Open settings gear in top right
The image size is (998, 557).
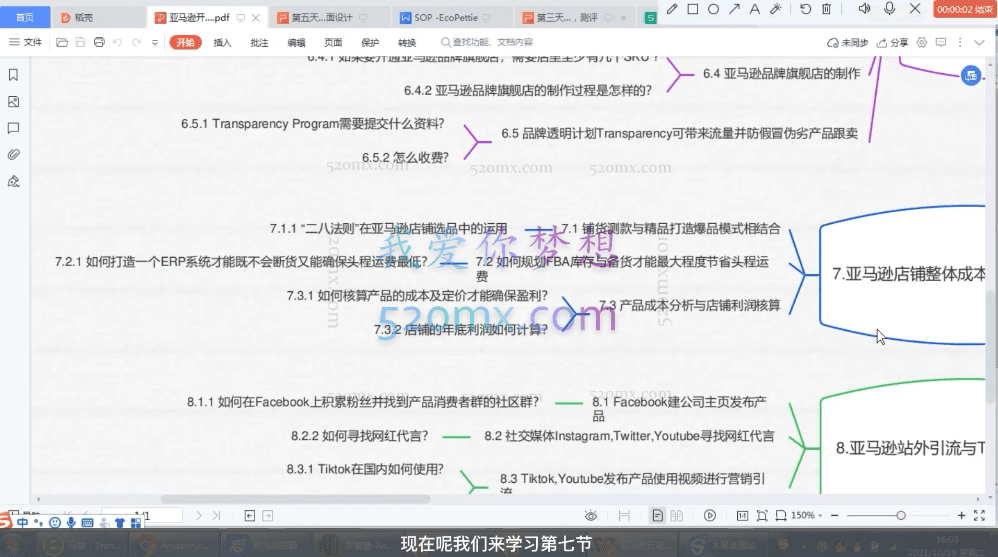coord(922,42)
